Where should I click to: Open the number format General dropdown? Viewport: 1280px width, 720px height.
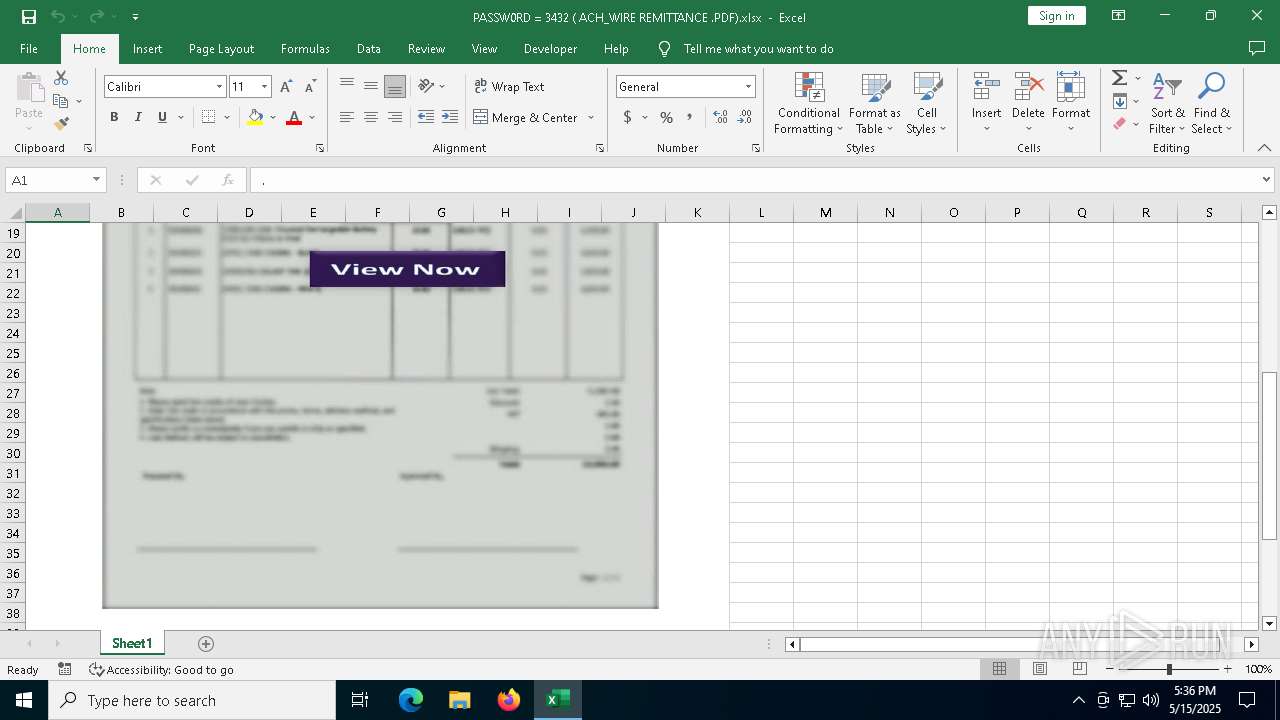(x=748, y=87)
